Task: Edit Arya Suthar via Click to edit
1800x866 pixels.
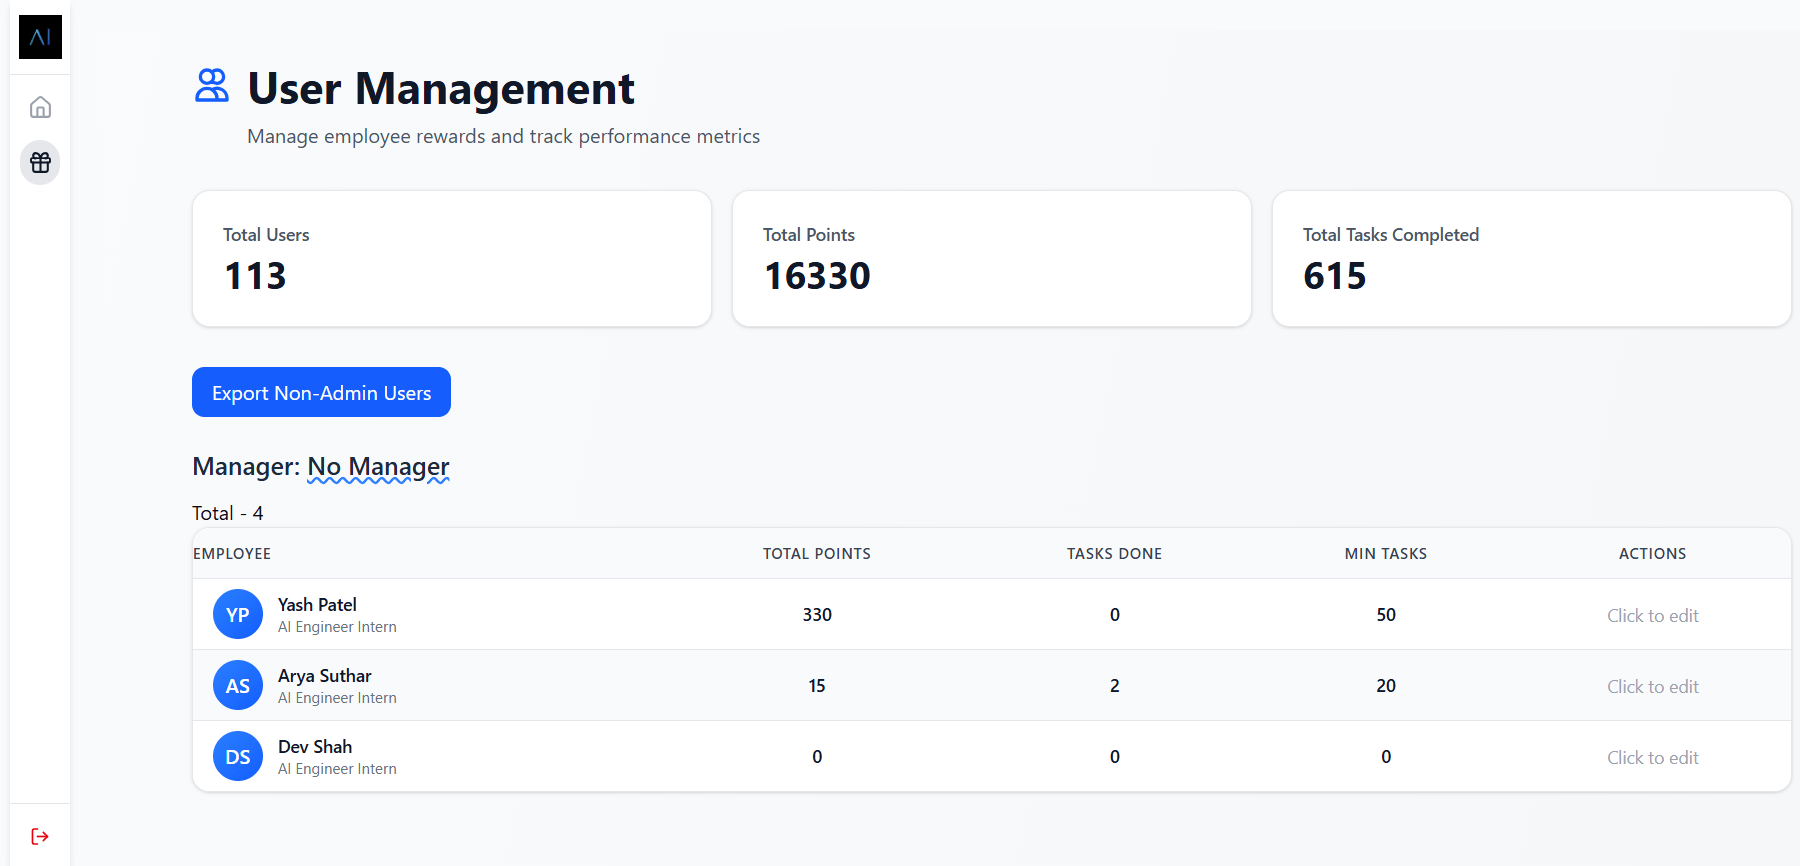Action: click(x=1652, y=687)
